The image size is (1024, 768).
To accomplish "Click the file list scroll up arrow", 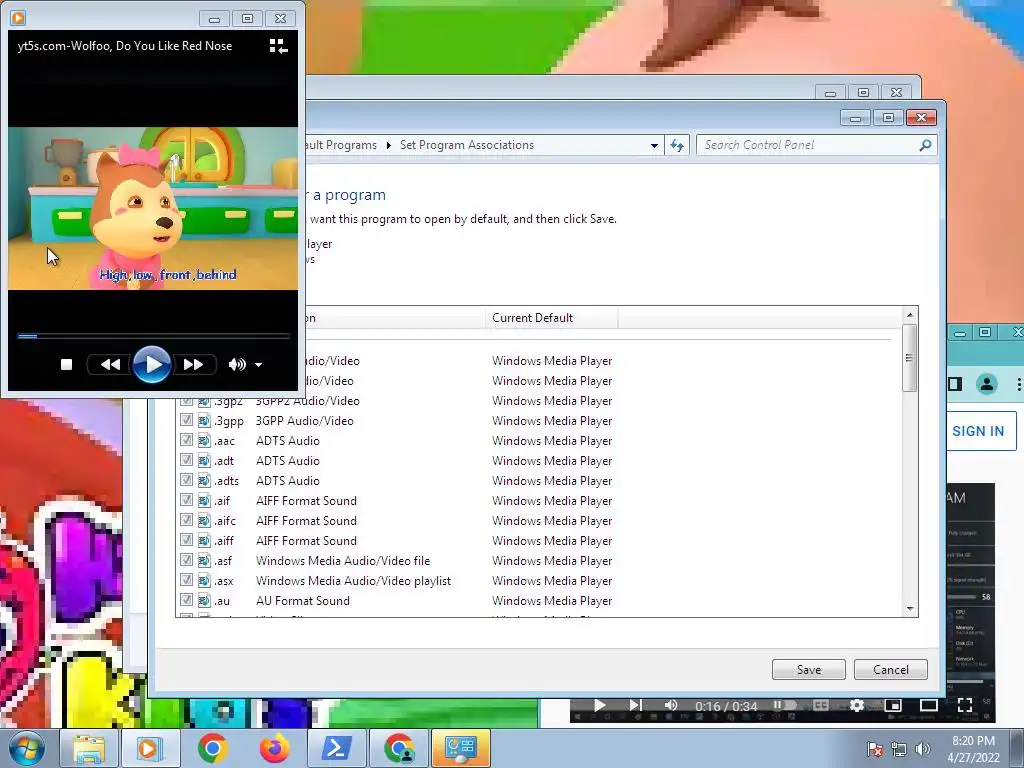I will [910, 315].
